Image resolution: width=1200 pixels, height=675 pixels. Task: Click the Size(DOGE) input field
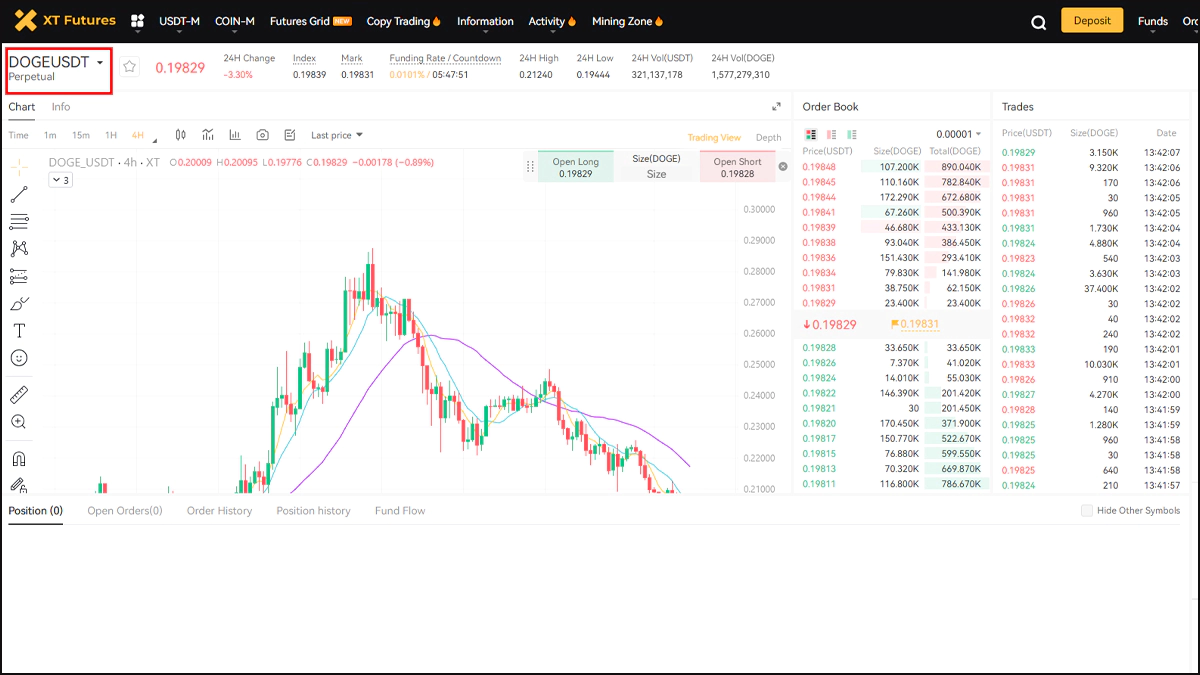point(656,174)
